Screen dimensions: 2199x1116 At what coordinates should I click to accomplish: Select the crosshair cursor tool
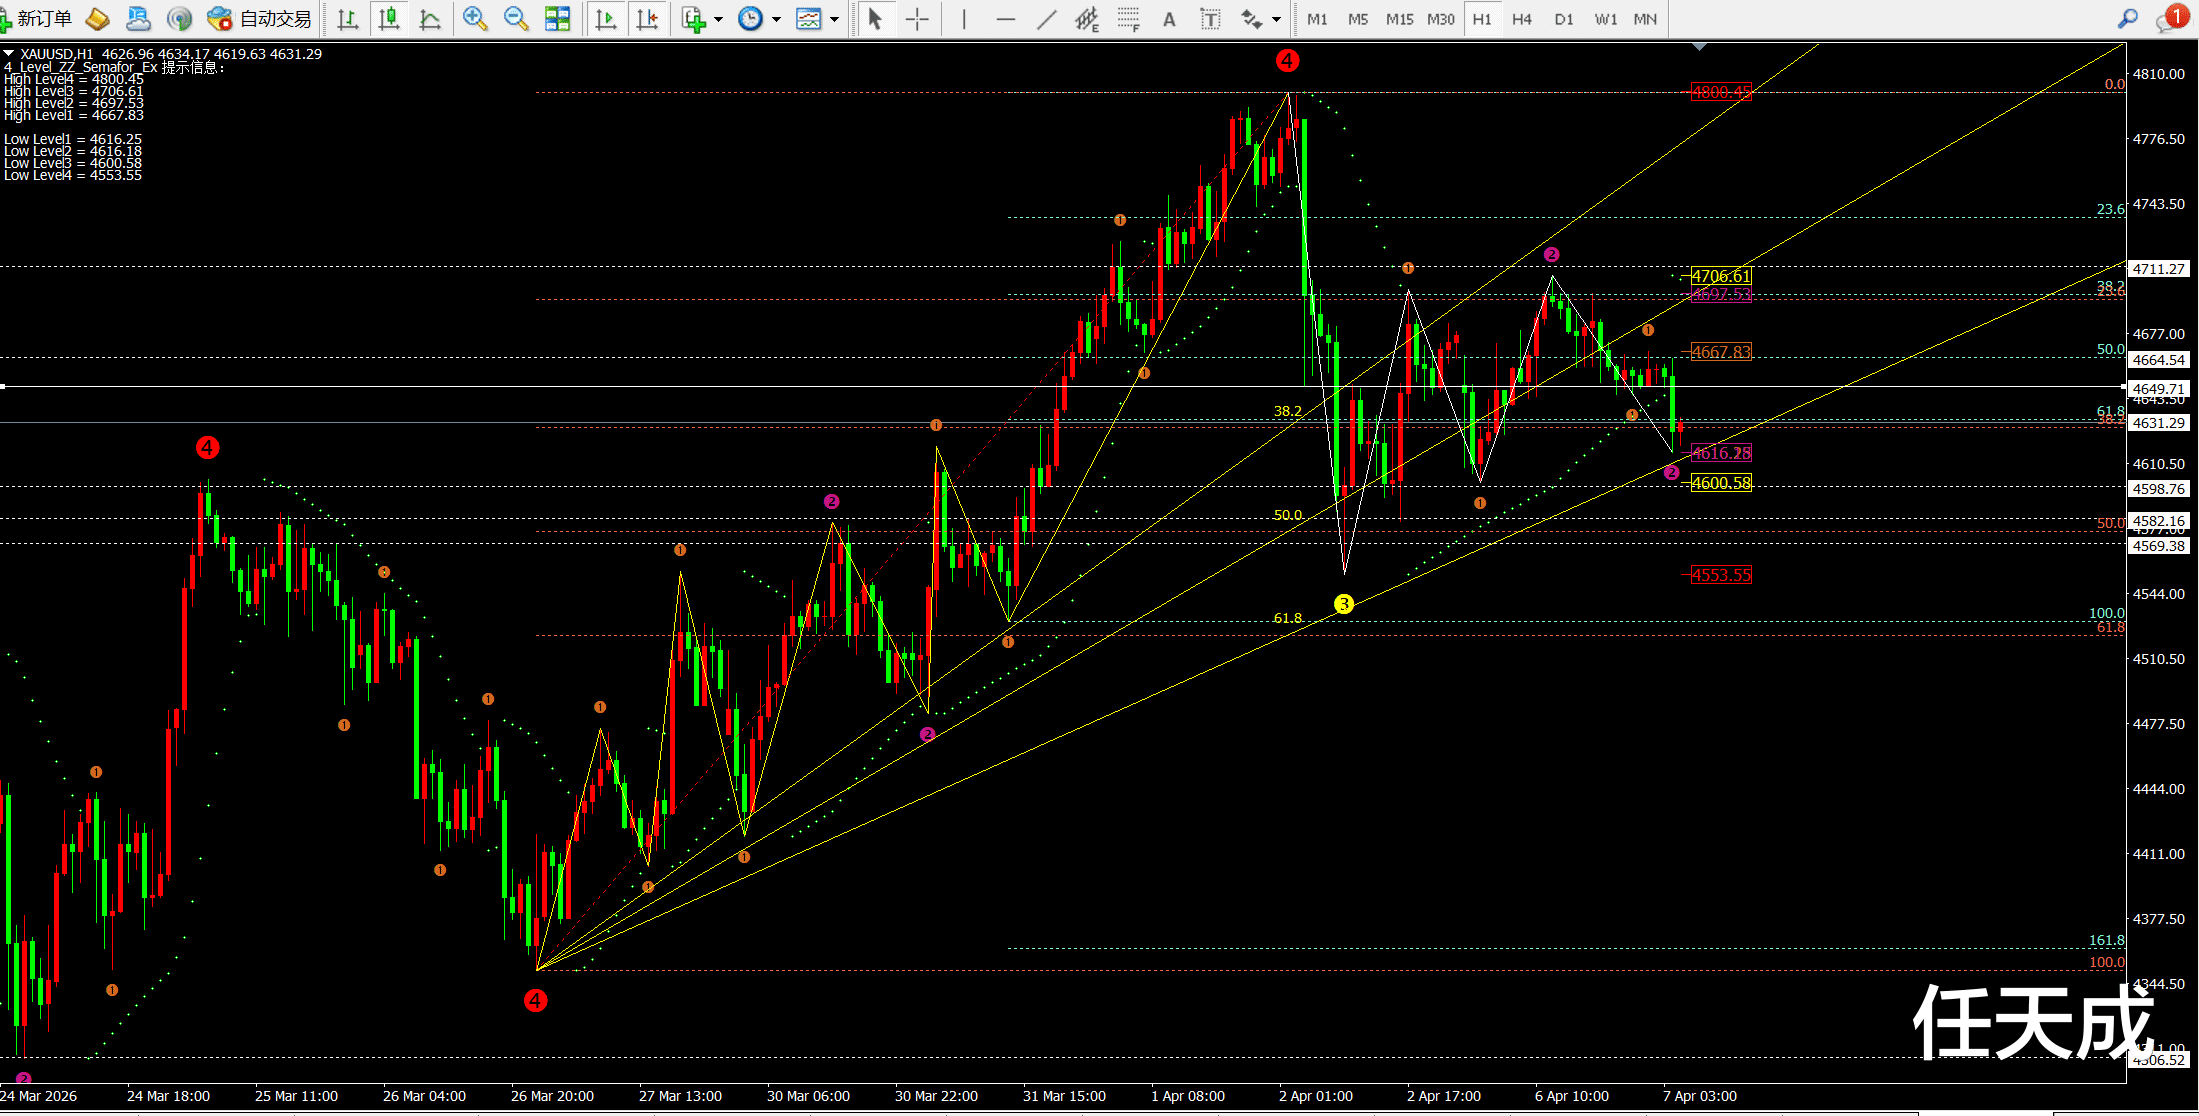(917, 19)
